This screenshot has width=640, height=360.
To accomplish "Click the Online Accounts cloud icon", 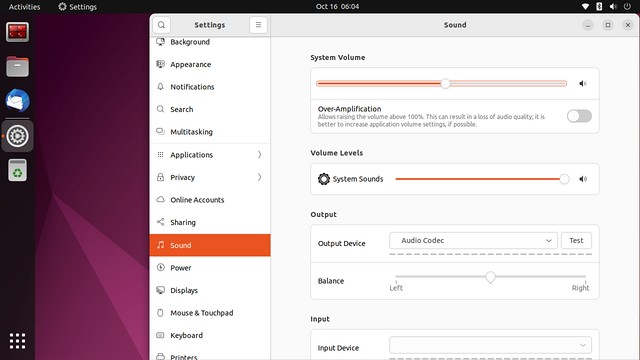I will [160, 200].
